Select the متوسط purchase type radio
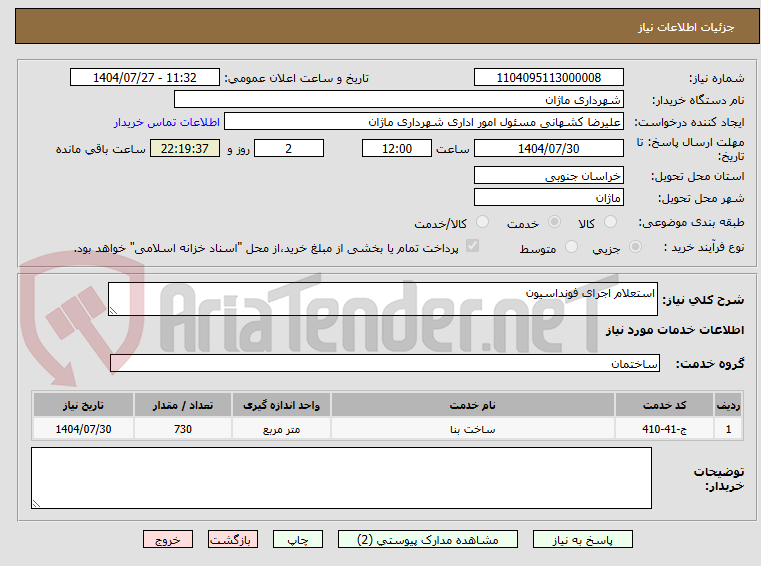Image resolution: width=761 pixels, height=566 pixels. coord(571,247)
